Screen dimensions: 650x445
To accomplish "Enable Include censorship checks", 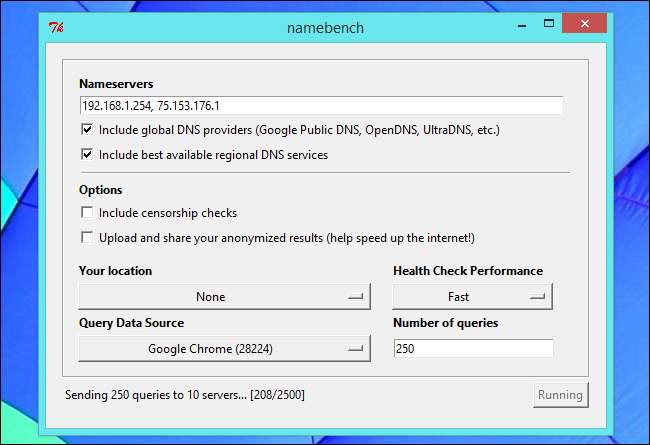I will pos(87,212).
